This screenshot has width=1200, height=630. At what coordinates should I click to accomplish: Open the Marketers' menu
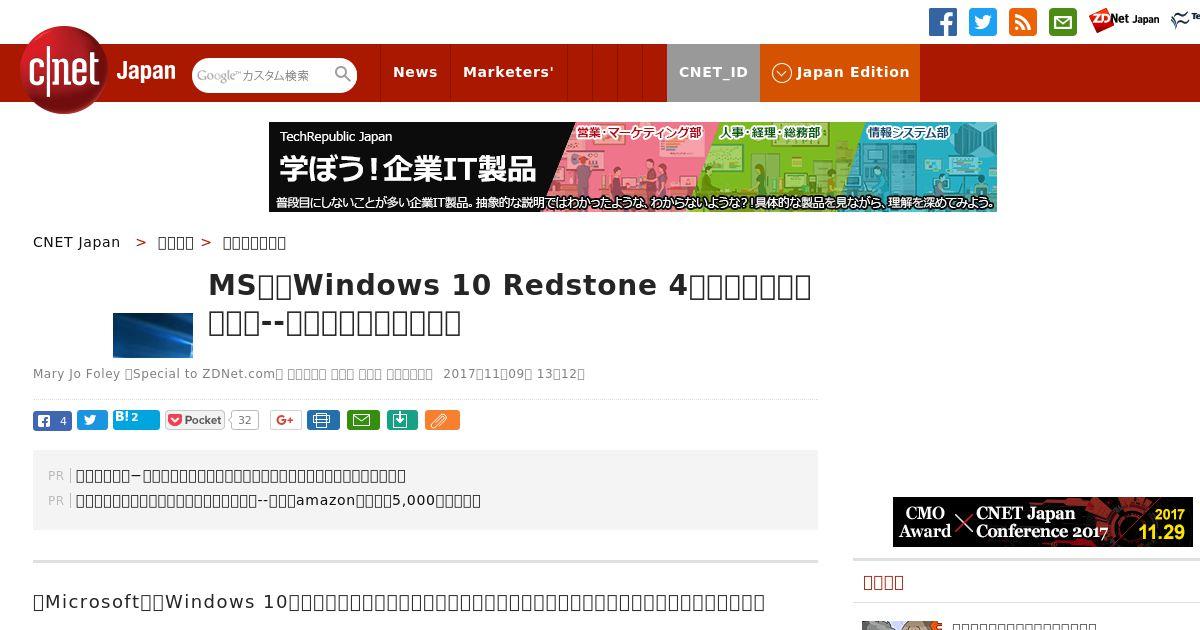click(x=508, y=72)
